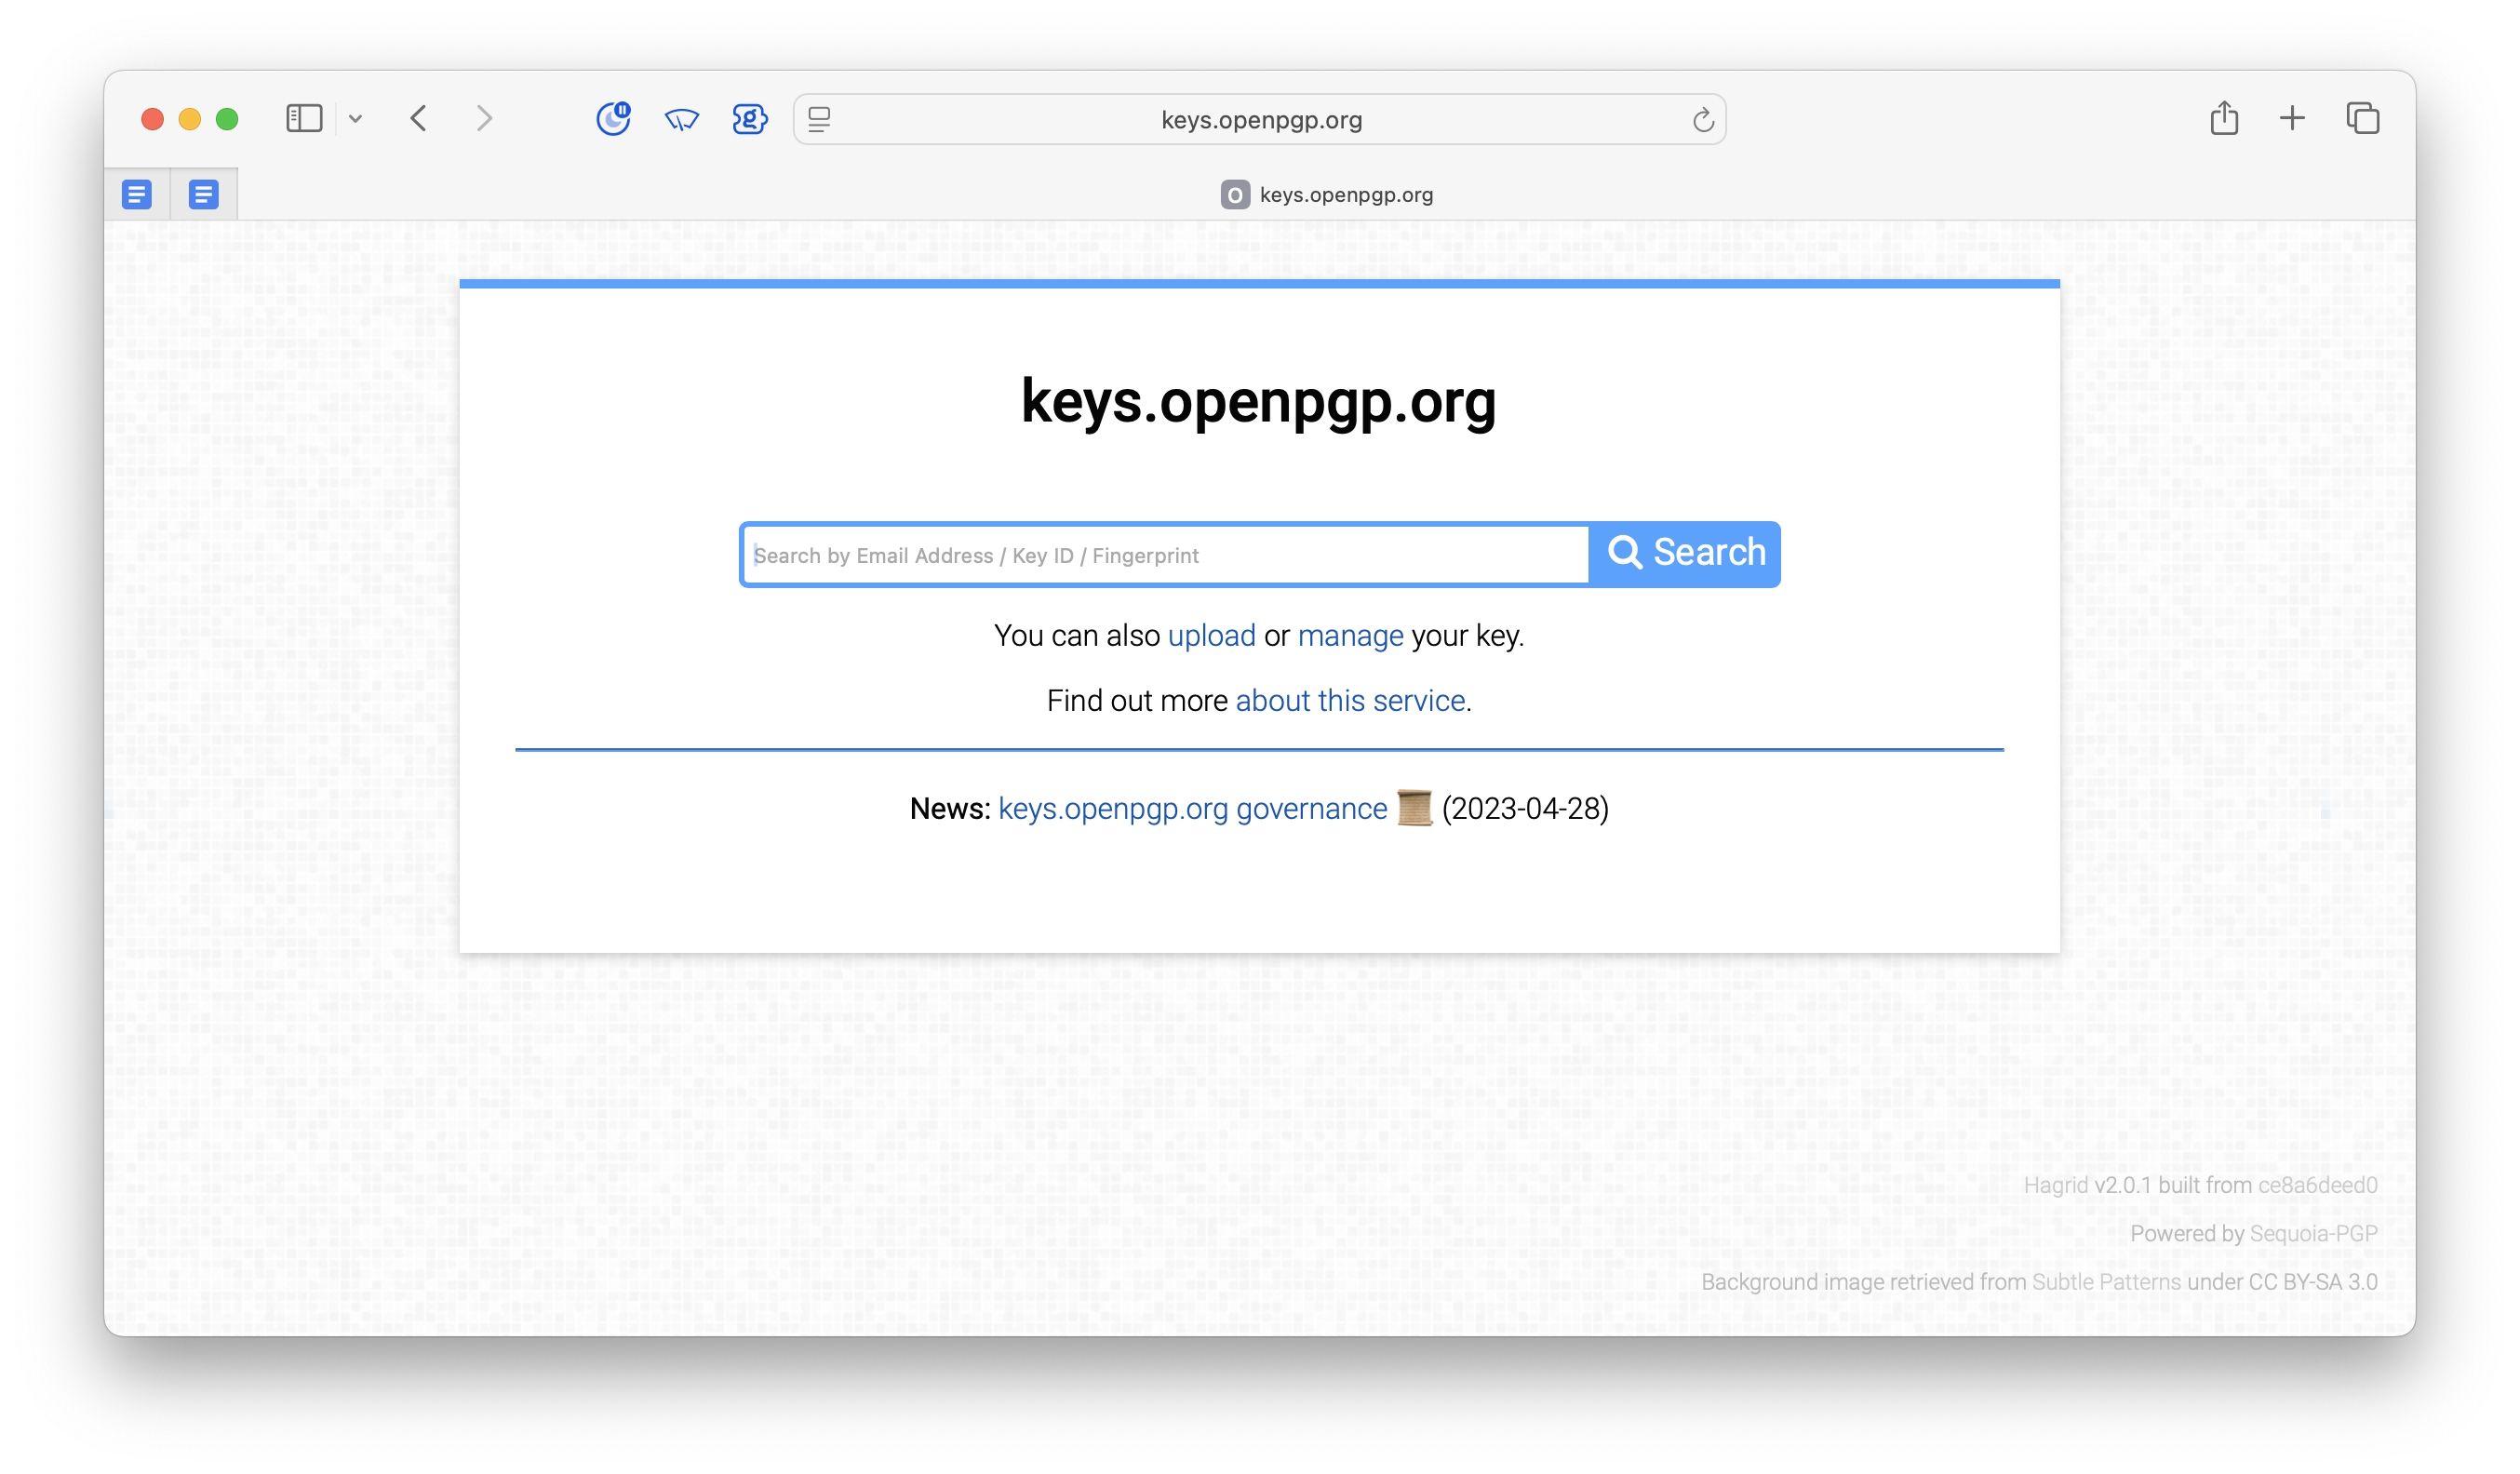Click the favicon in the keys.openpgp.org tab
The width and height of the screenshot is (2520, 1474).
coord(1235,195)
